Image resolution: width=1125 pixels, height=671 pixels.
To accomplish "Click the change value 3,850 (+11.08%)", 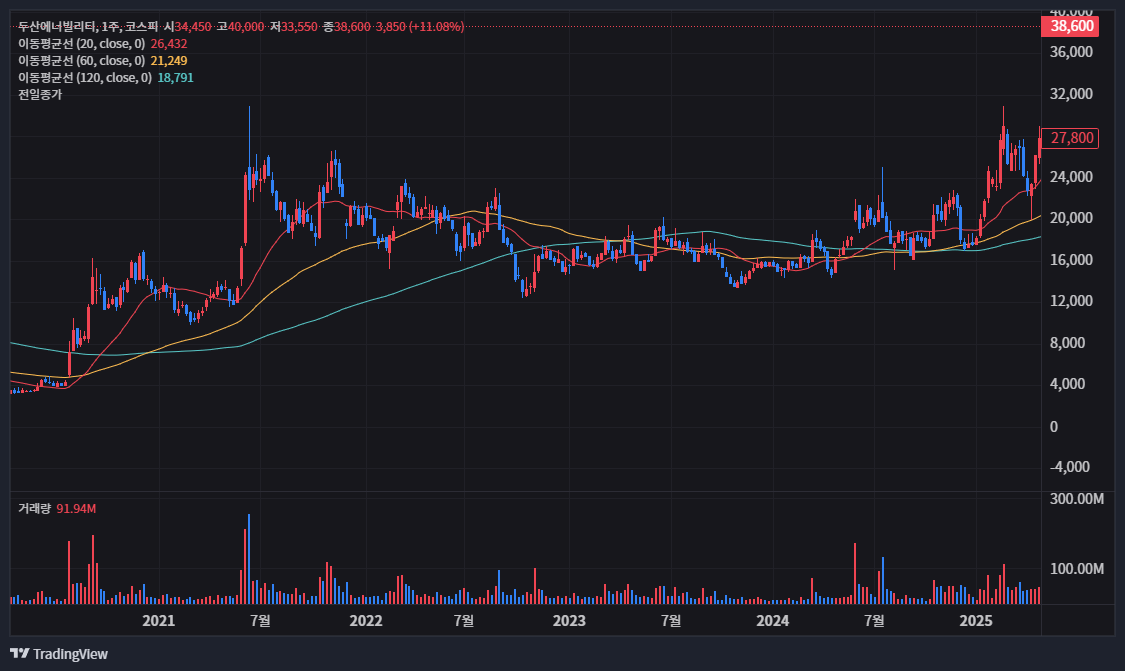I will [420, 27].
